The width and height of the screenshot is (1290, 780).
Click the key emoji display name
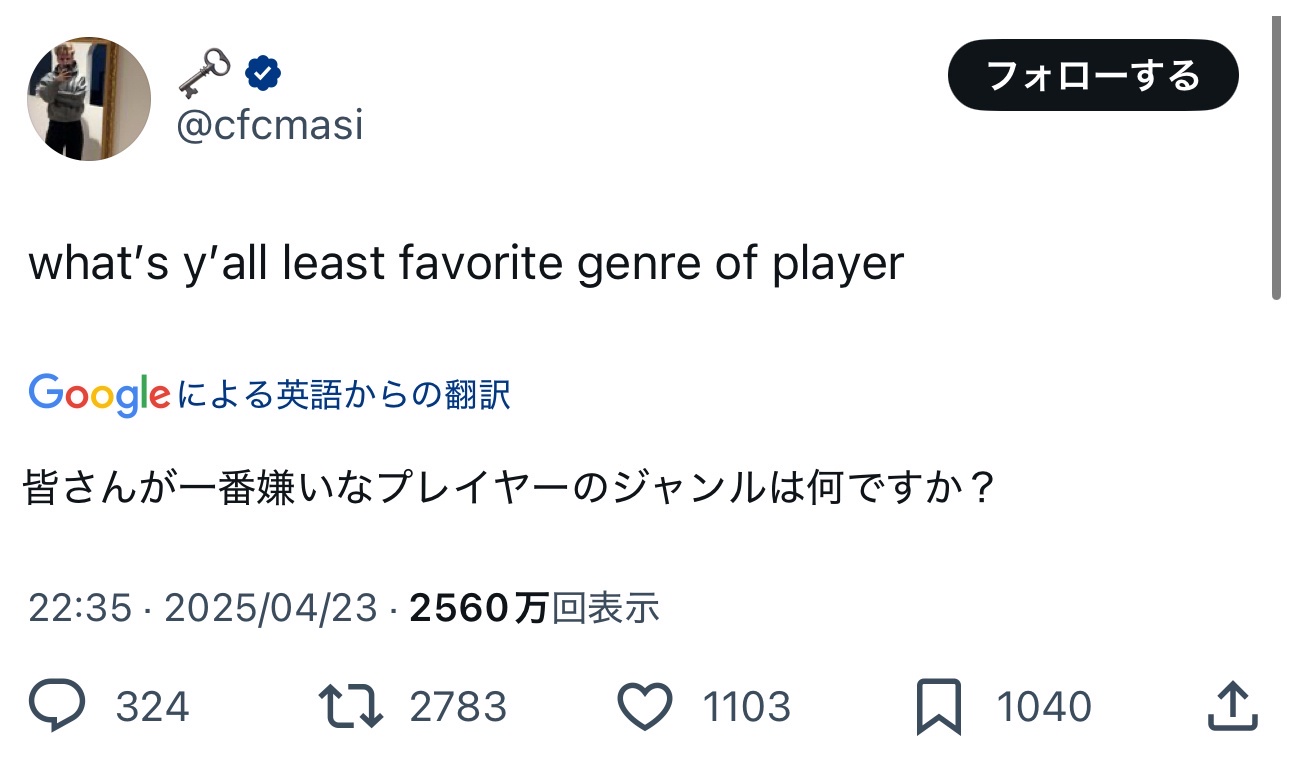204,73
